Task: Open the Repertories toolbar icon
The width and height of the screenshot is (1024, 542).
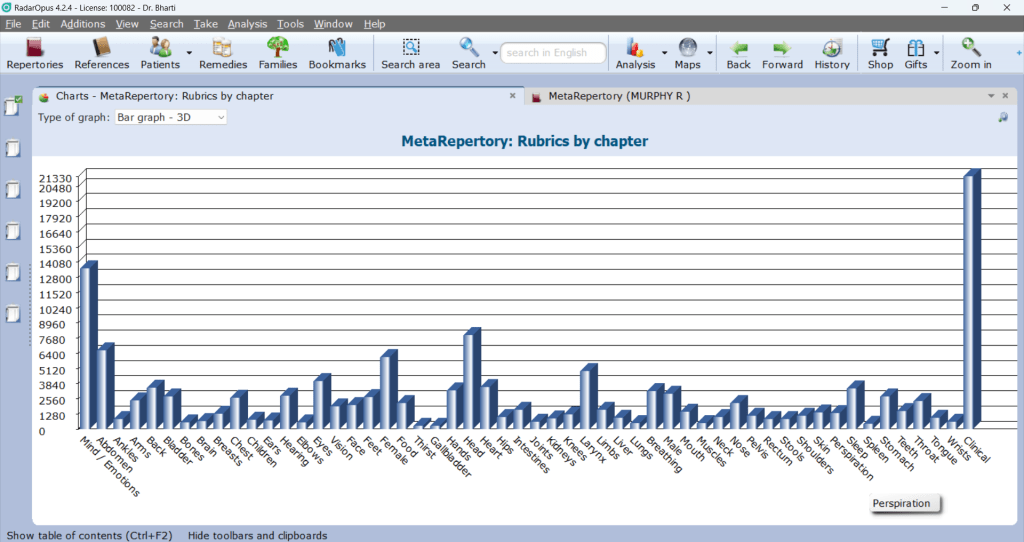Action: (35, 54)
